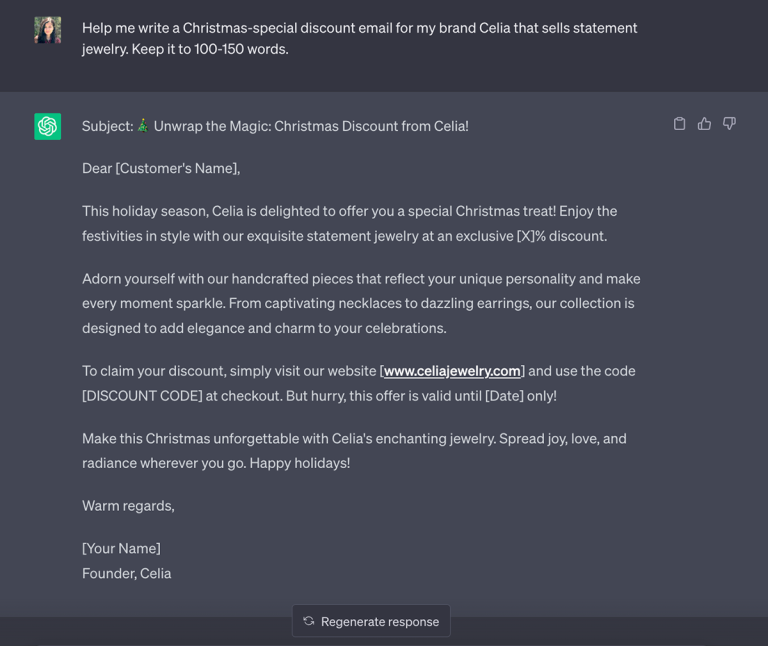Click the ChatGPT logo avatar
Screen dimensions: 768x646
pos(47,126)
